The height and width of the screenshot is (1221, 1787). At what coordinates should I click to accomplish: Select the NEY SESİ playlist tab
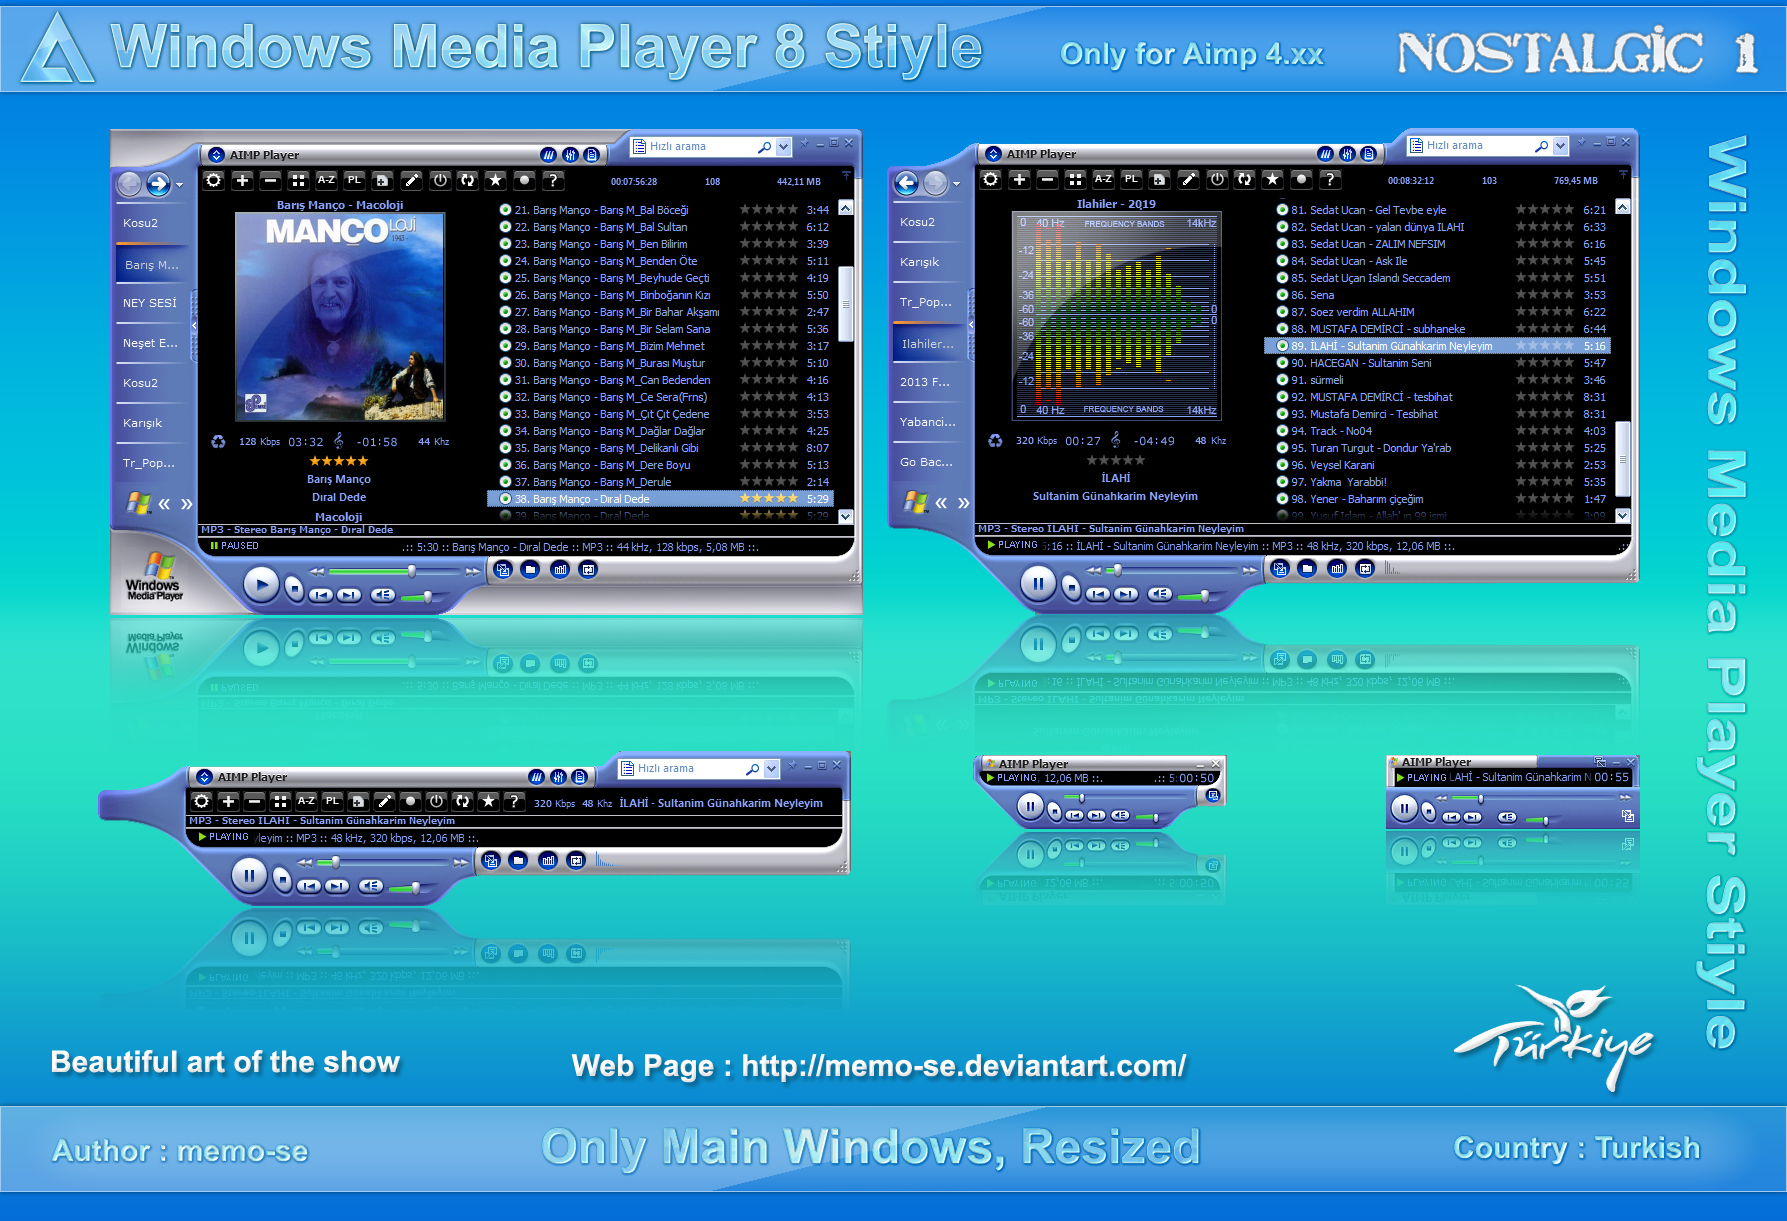(150, 303)
